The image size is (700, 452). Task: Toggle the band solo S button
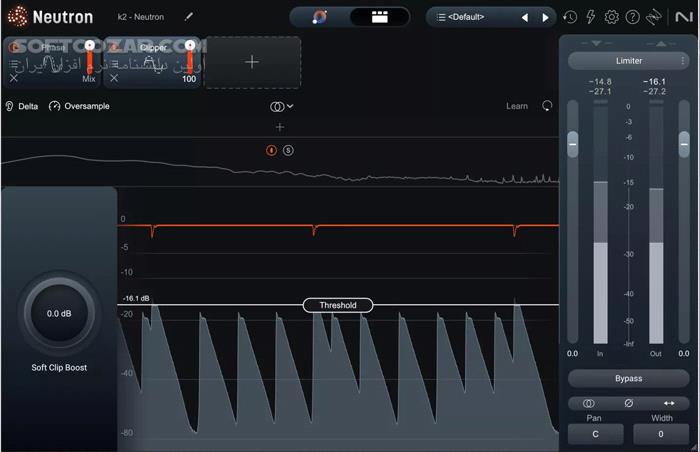(x=288, y=150)
